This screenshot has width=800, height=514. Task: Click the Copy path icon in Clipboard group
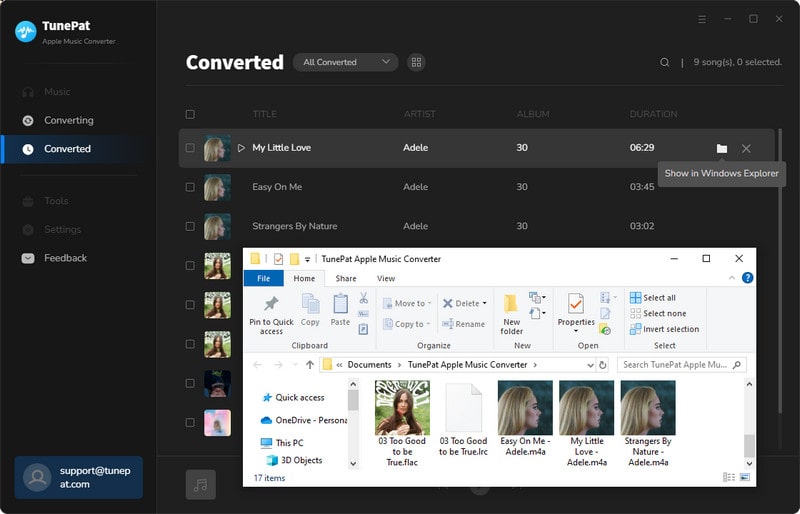[x=363, y=313]
